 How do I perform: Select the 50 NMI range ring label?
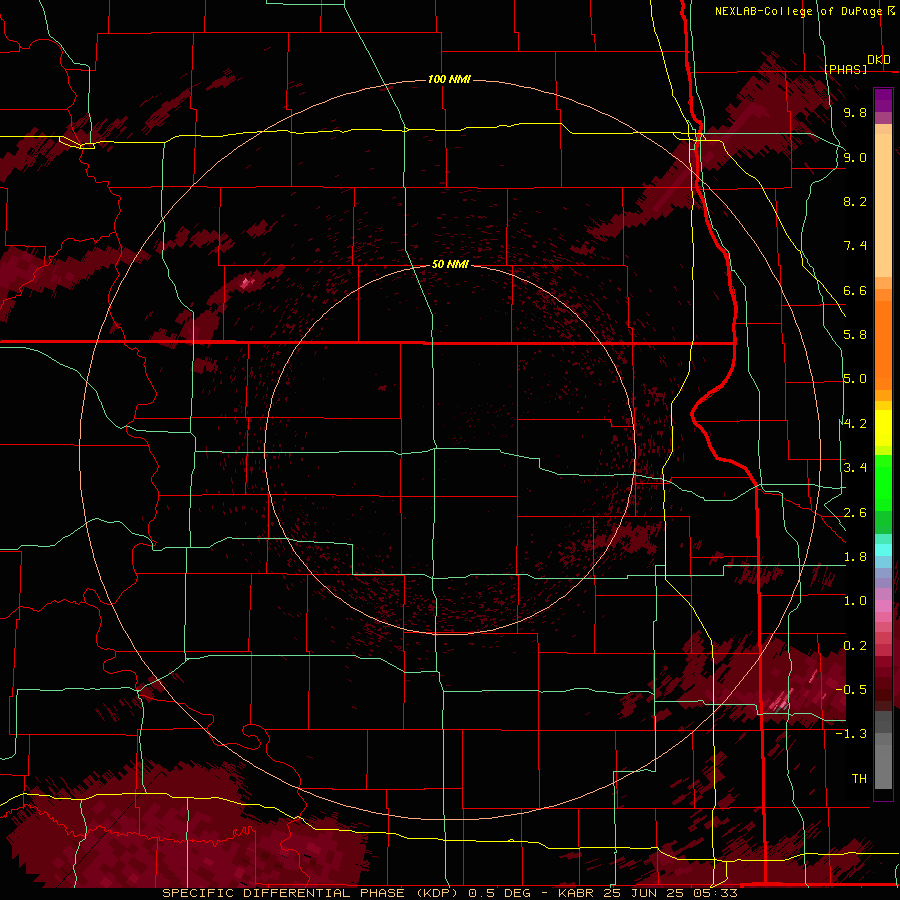(x=450, y=264)
